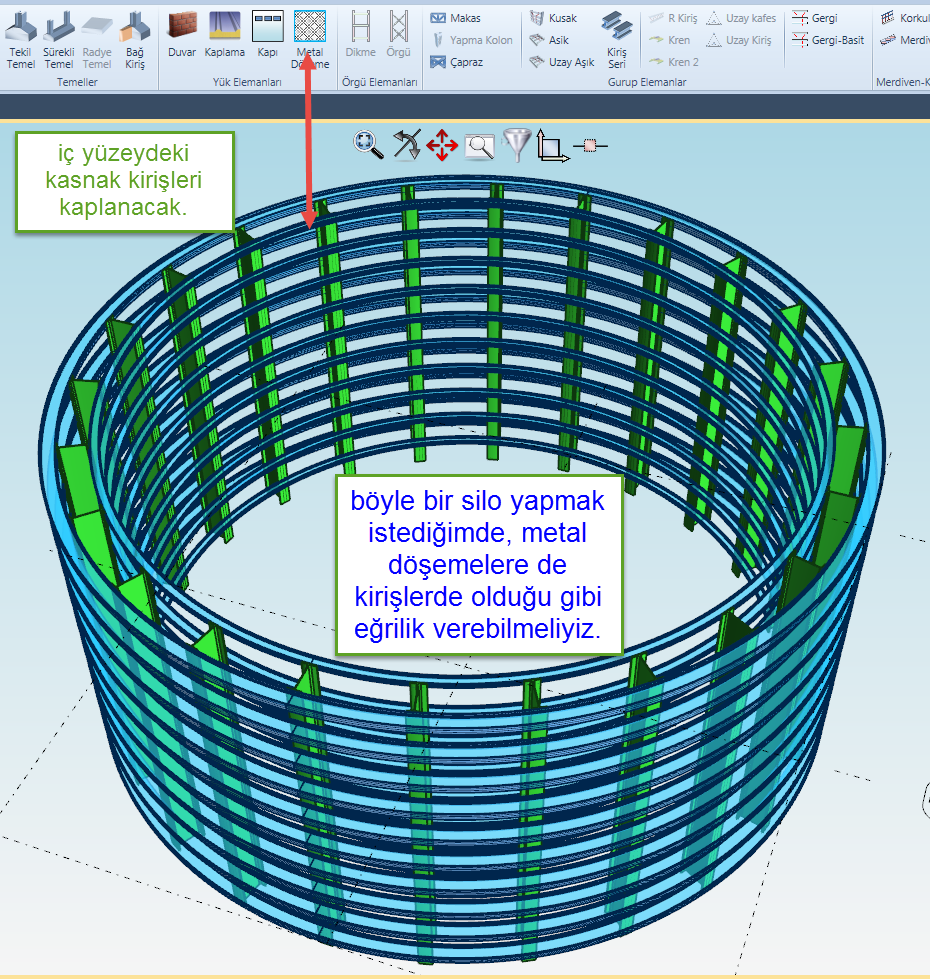Click the Kiriş Seri tool
Screen dimensions: 930x979
click(617, 38)
